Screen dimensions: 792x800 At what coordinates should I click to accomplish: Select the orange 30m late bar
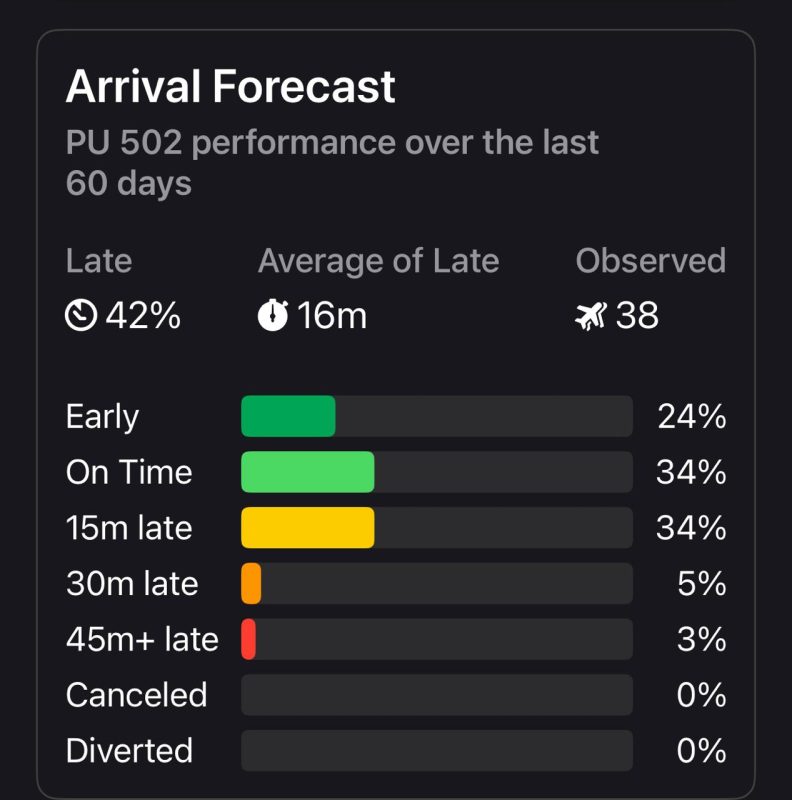[x=251, y=583]
